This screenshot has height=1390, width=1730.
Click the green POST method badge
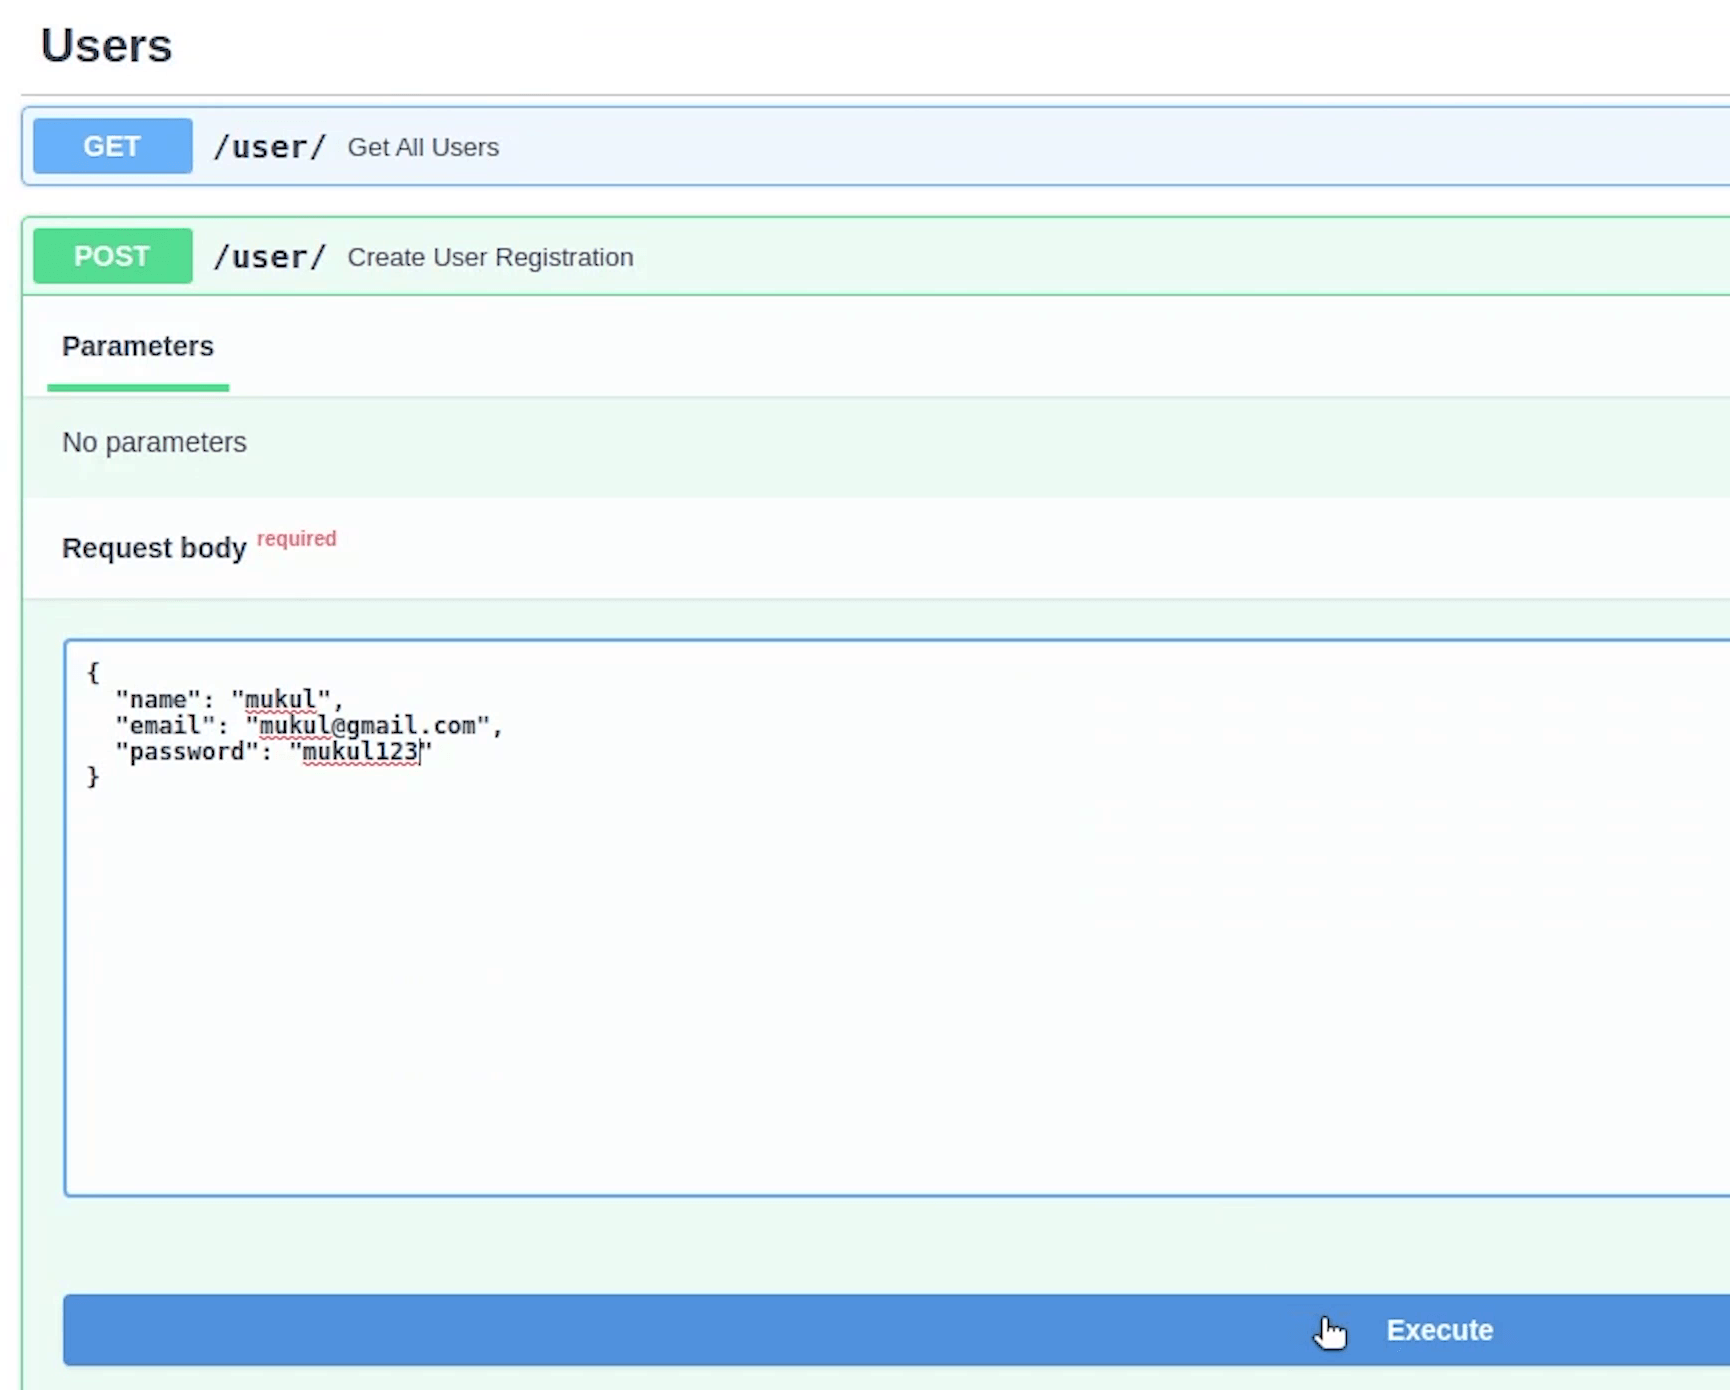pyautogui.click(x=112, y=256)
